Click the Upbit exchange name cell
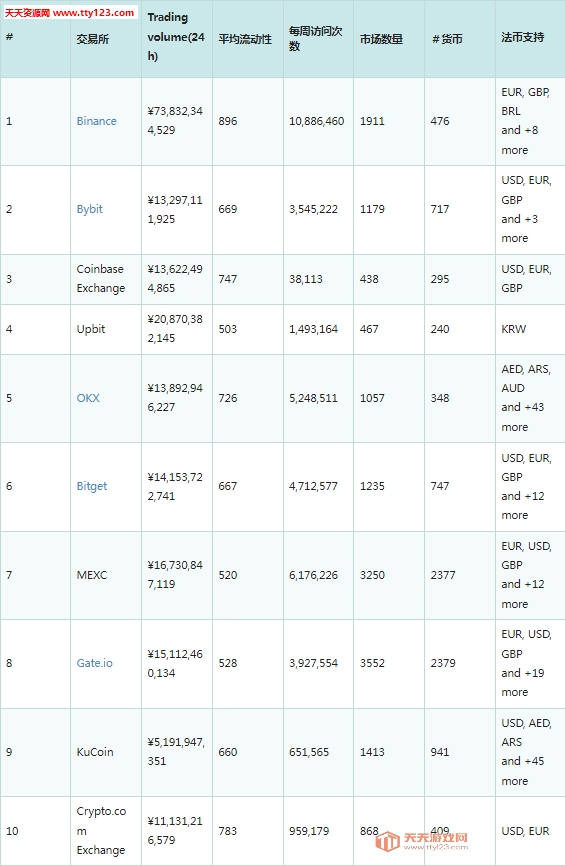The width and height of the screenshot is (565, 866). pos(91,329)
